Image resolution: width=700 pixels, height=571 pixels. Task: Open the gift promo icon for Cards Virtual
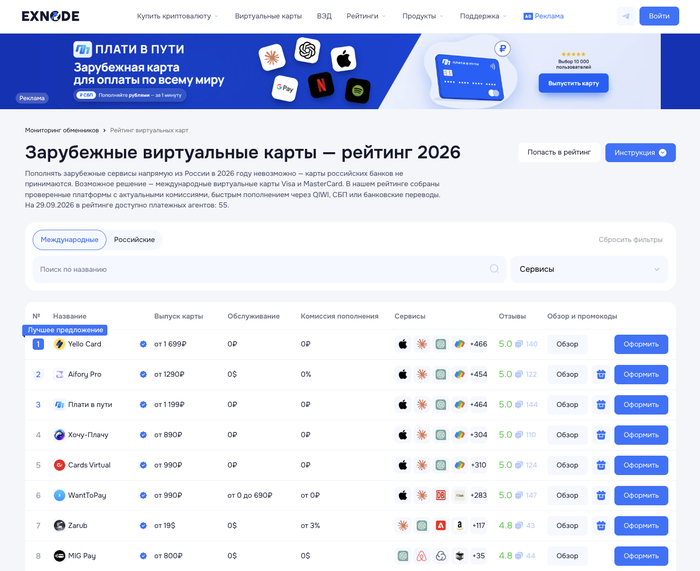click(601, 465)
